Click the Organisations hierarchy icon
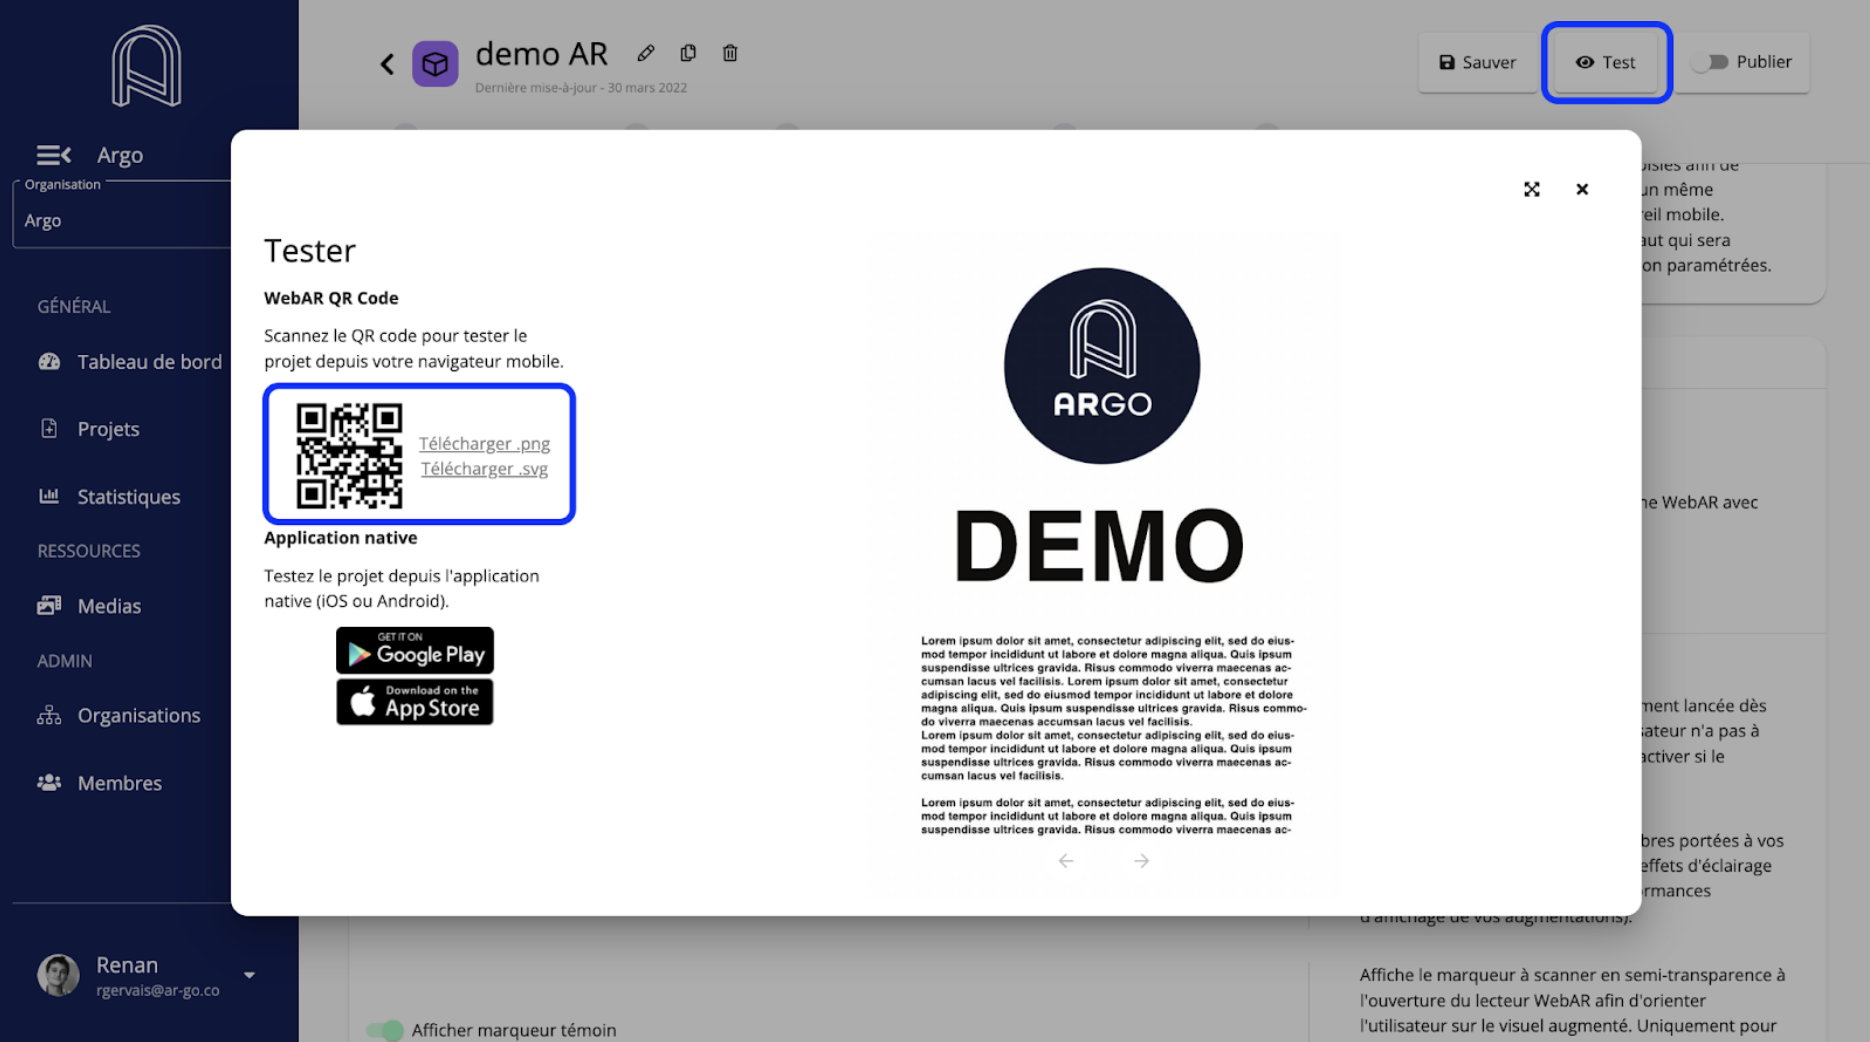Viewport: 1870px width, 1042px height. click(x=49, y=715)
